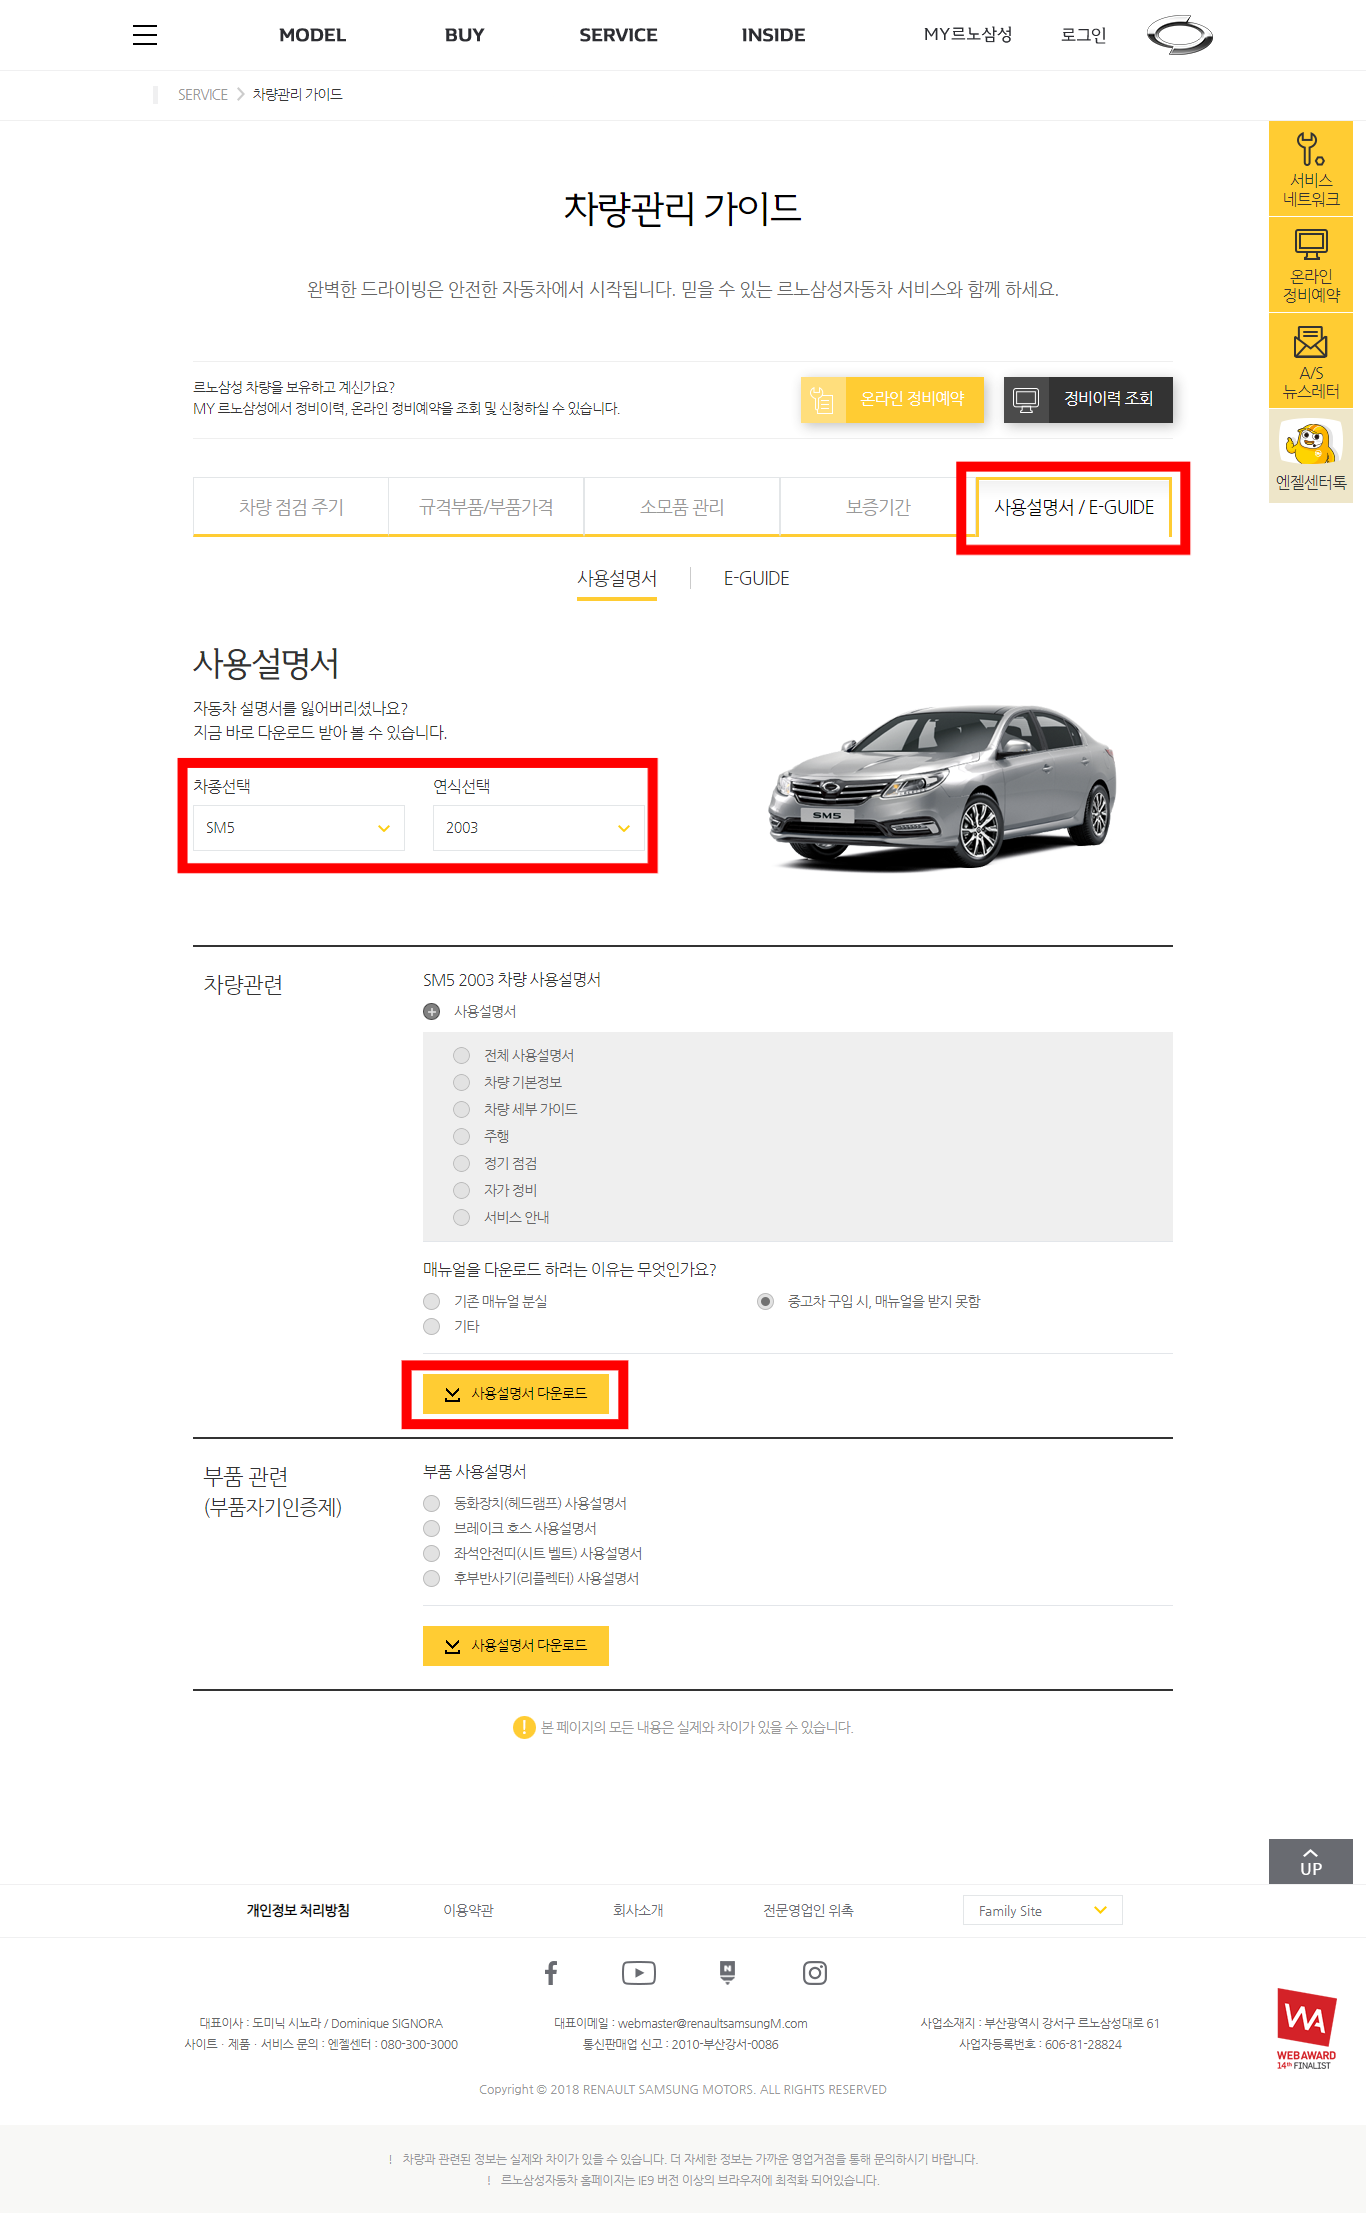Open the BUY menu
The image size is (1366, 2213).
464,35
